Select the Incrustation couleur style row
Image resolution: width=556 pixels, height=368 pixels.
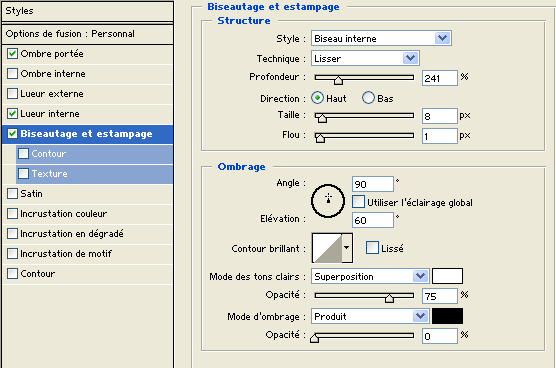tap(88, 214)
